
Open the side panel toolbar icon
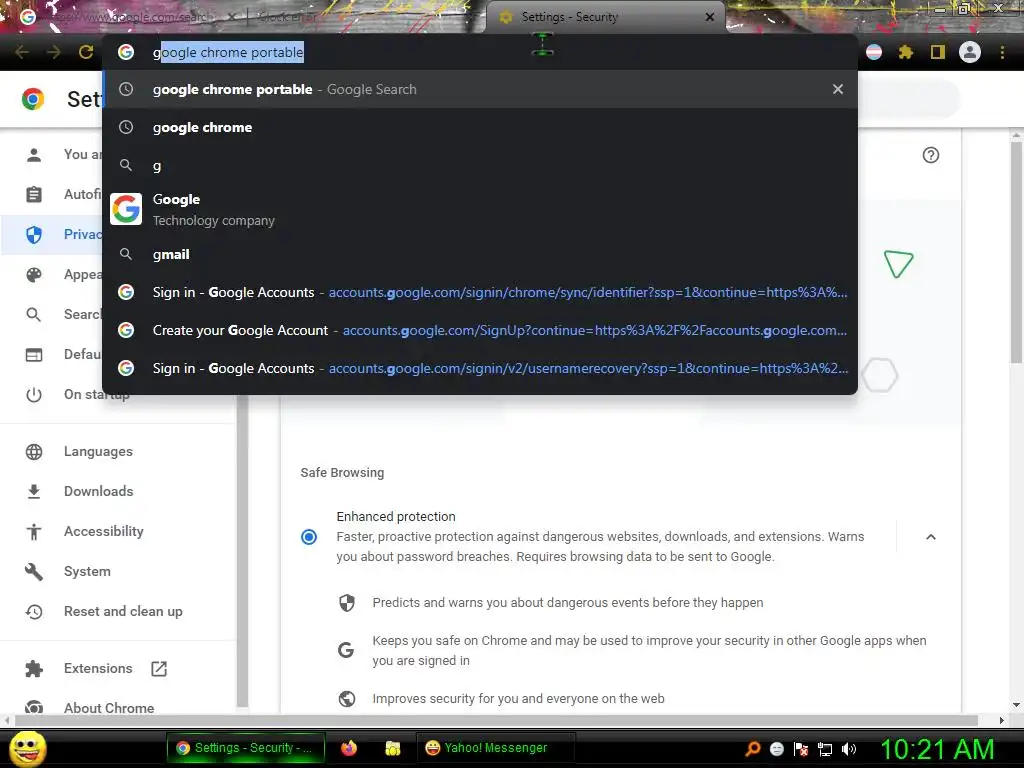pyautogui.click(x=938, y=52)
